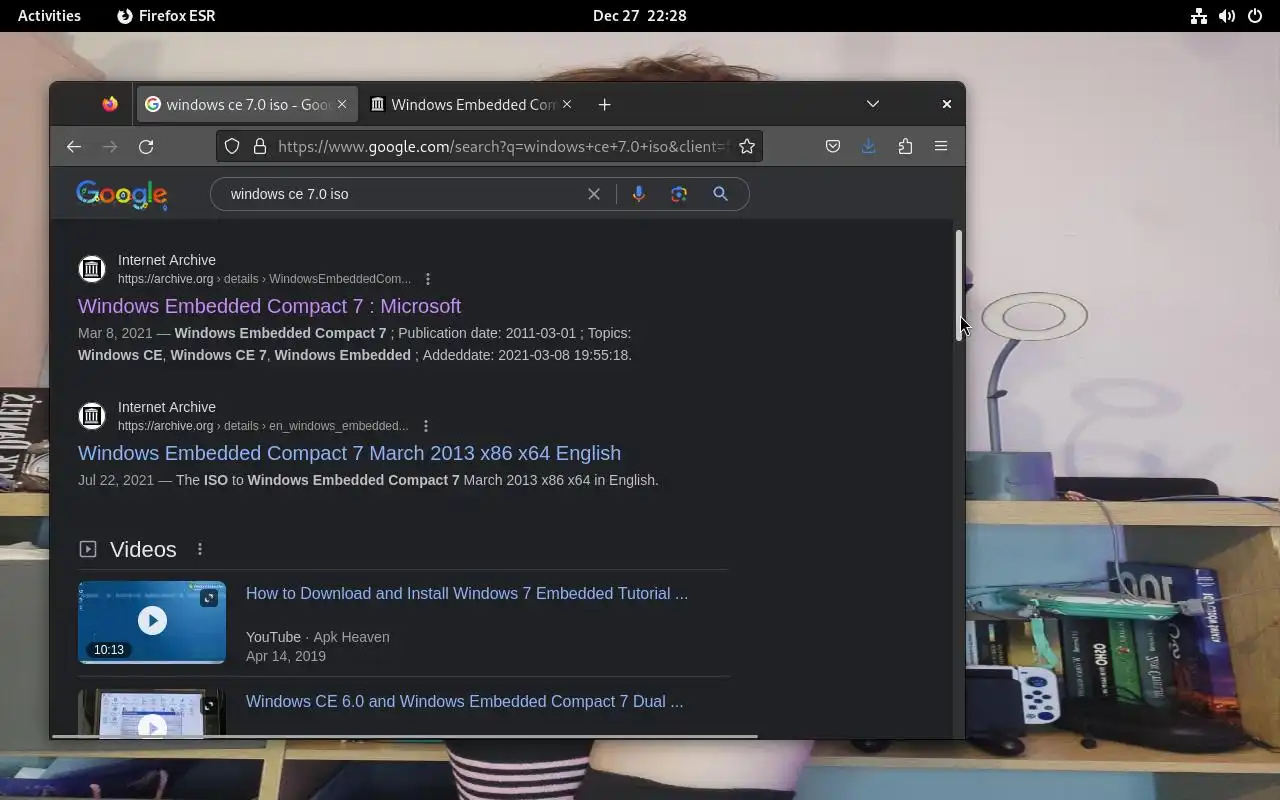Image resolution: width=1280 pixels, height=800 pixels.
Task: Click the Save to Pocket icon
Action: [x=833, y=146]
